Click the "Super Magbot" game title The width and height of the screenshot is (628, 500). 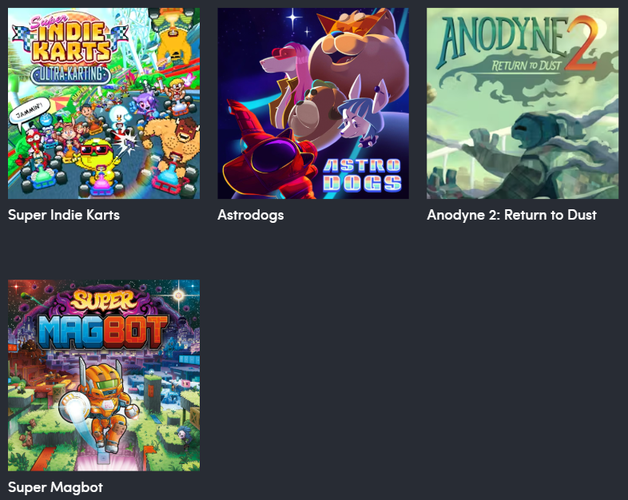click(55, 487)
